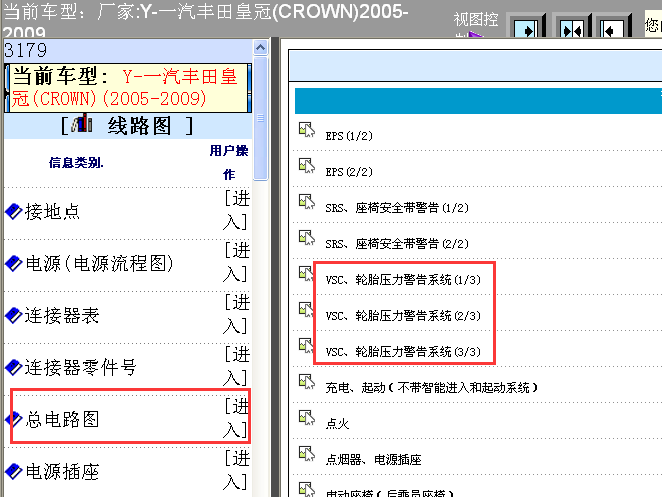This screenshot has width=662, height=497.
Task: Click icon beside 点火 entry
Action: 307,418
